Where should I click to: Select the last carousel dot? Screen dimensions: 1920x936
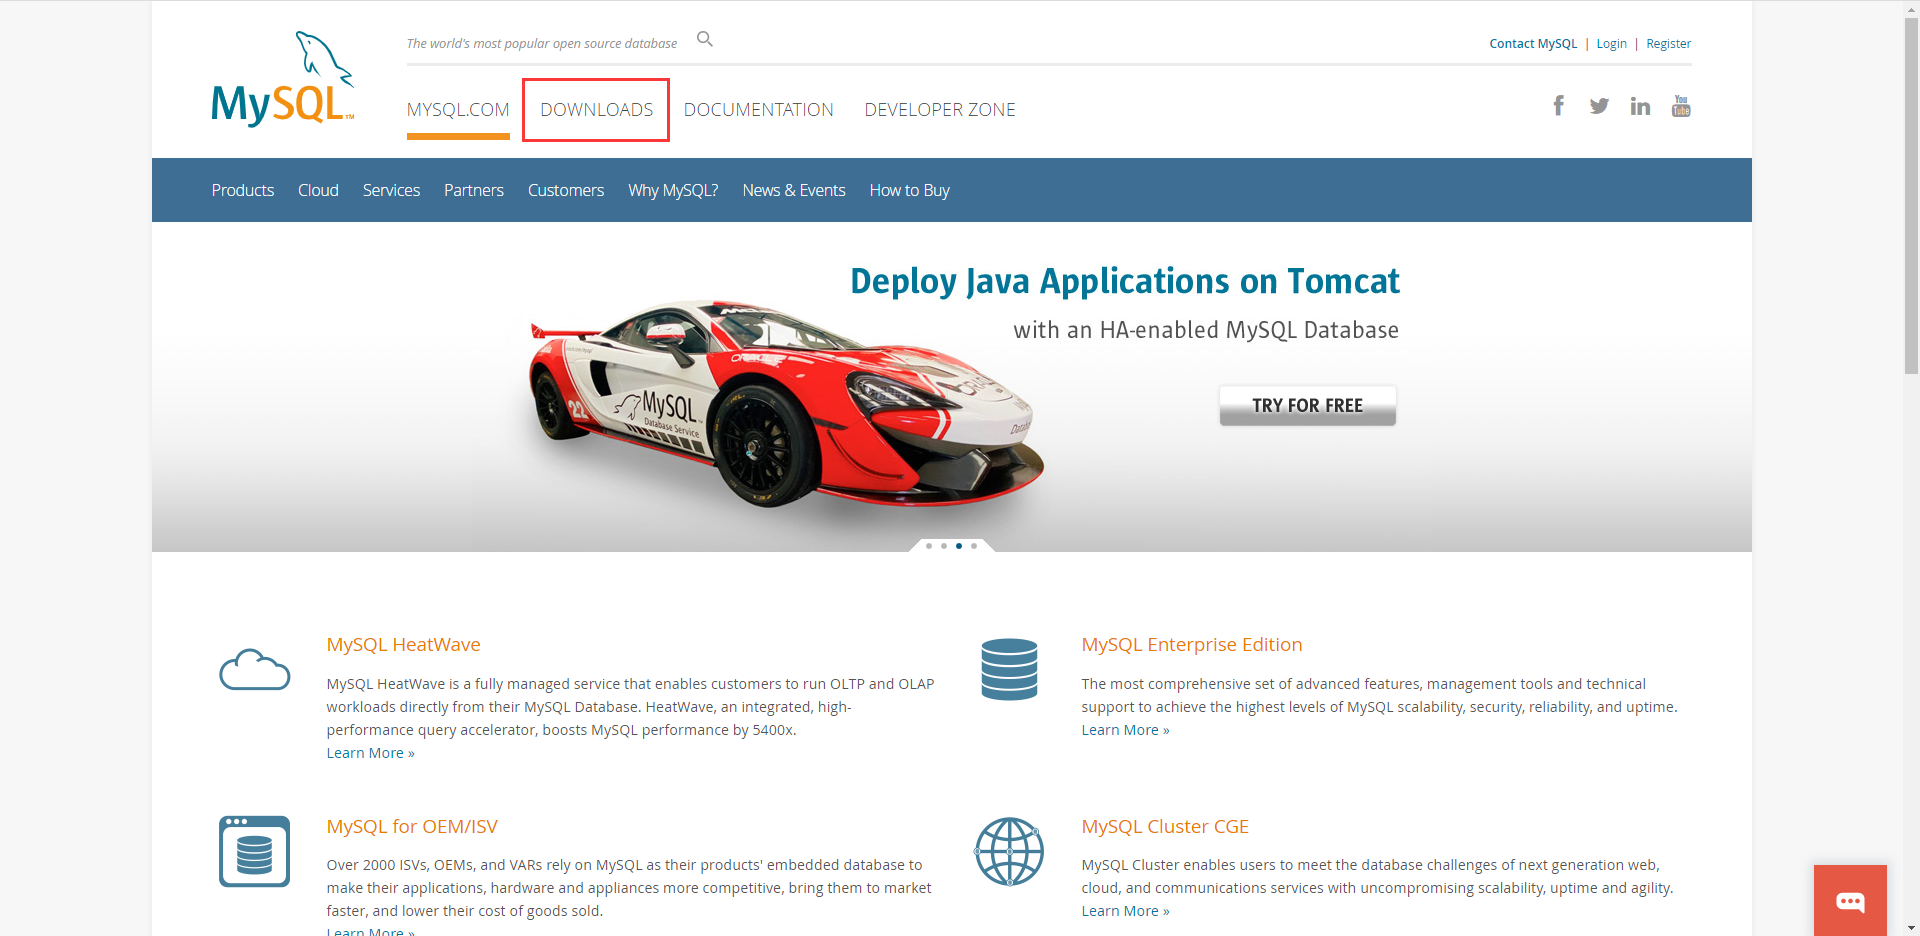click(974, 546)
